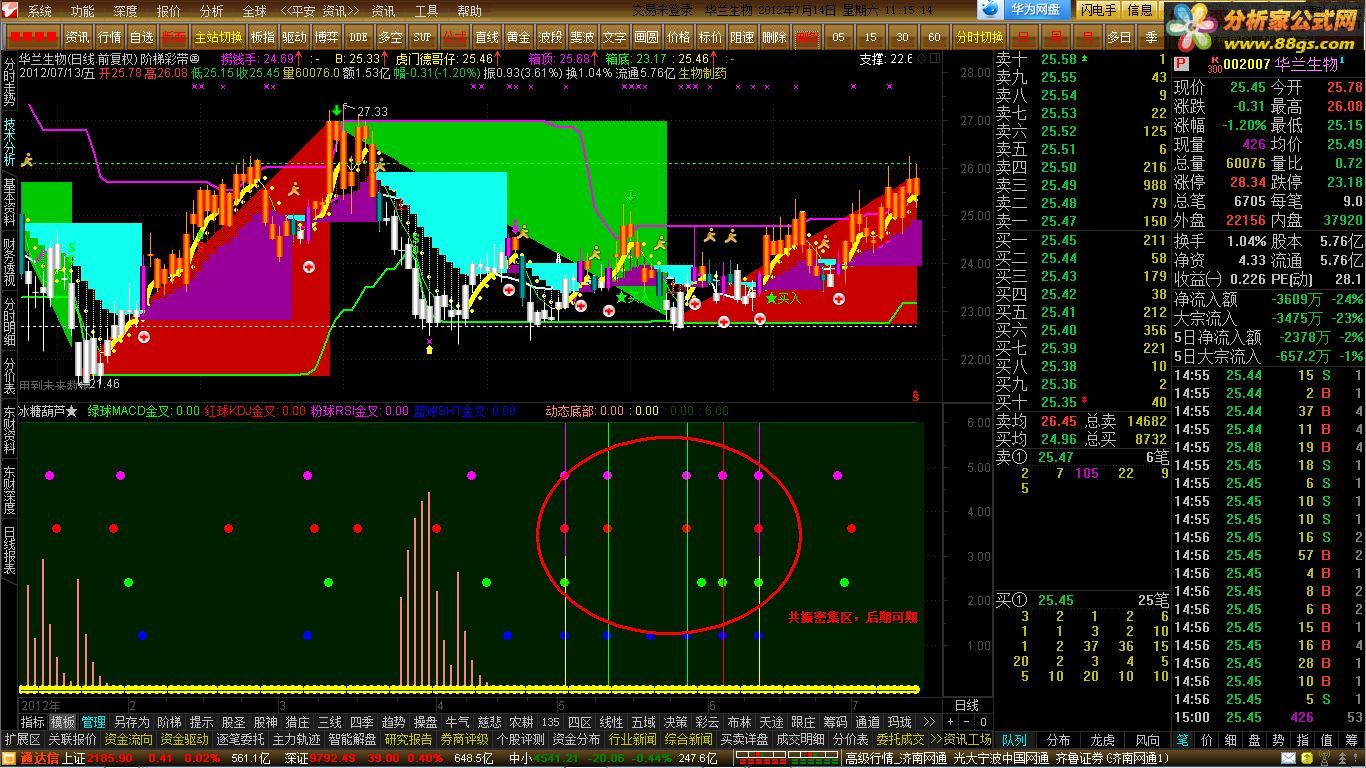Click the 资讯 toolbar button
Image resolution: width=1366 pixels, height=768 pixels.
(x=77, y=37)
